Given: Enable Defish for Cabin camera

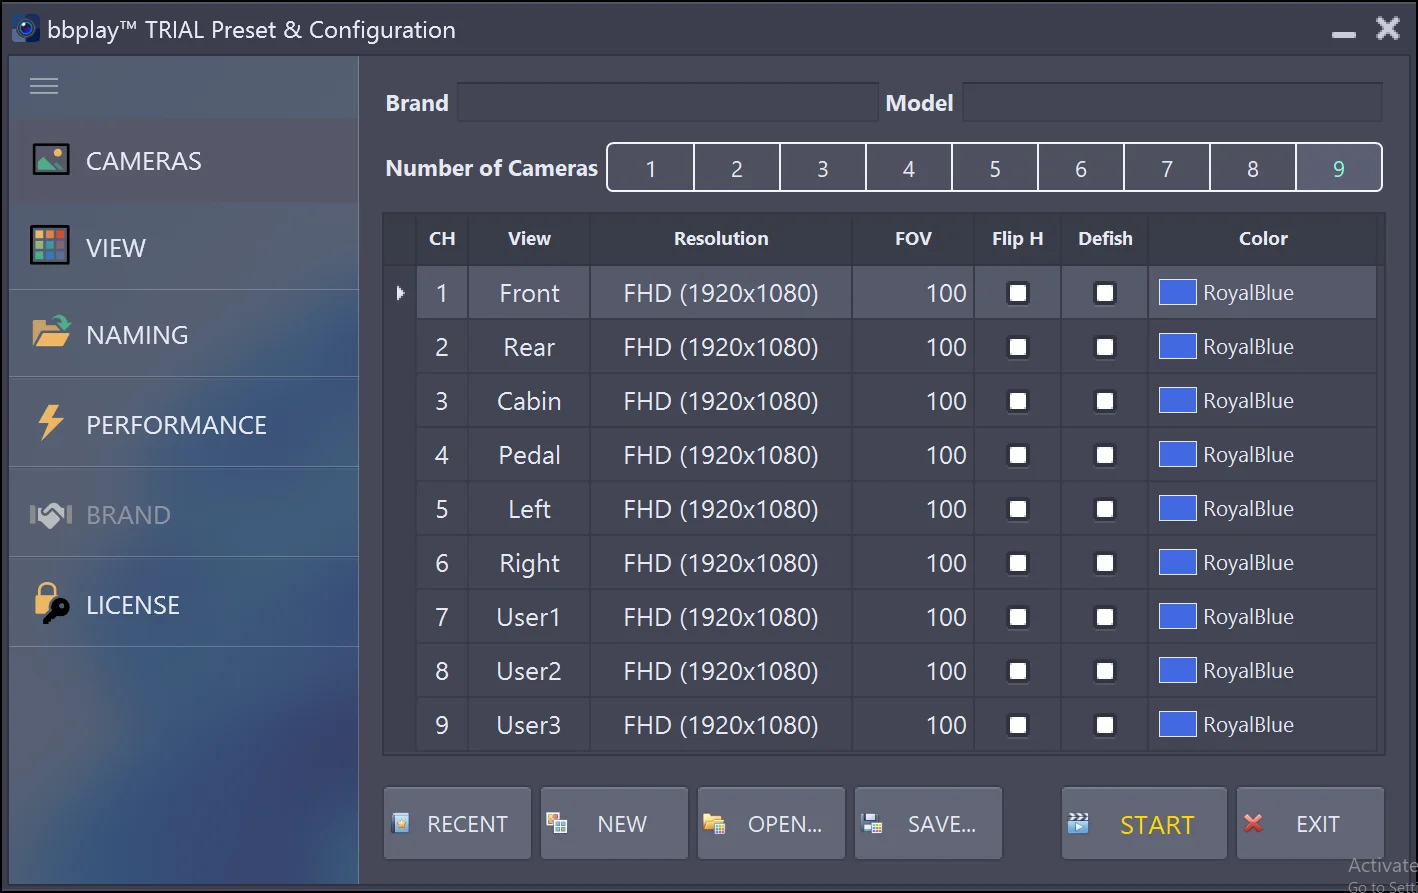Looking at the screenshot, I should pyautogui.click(x=1104, y=401).
